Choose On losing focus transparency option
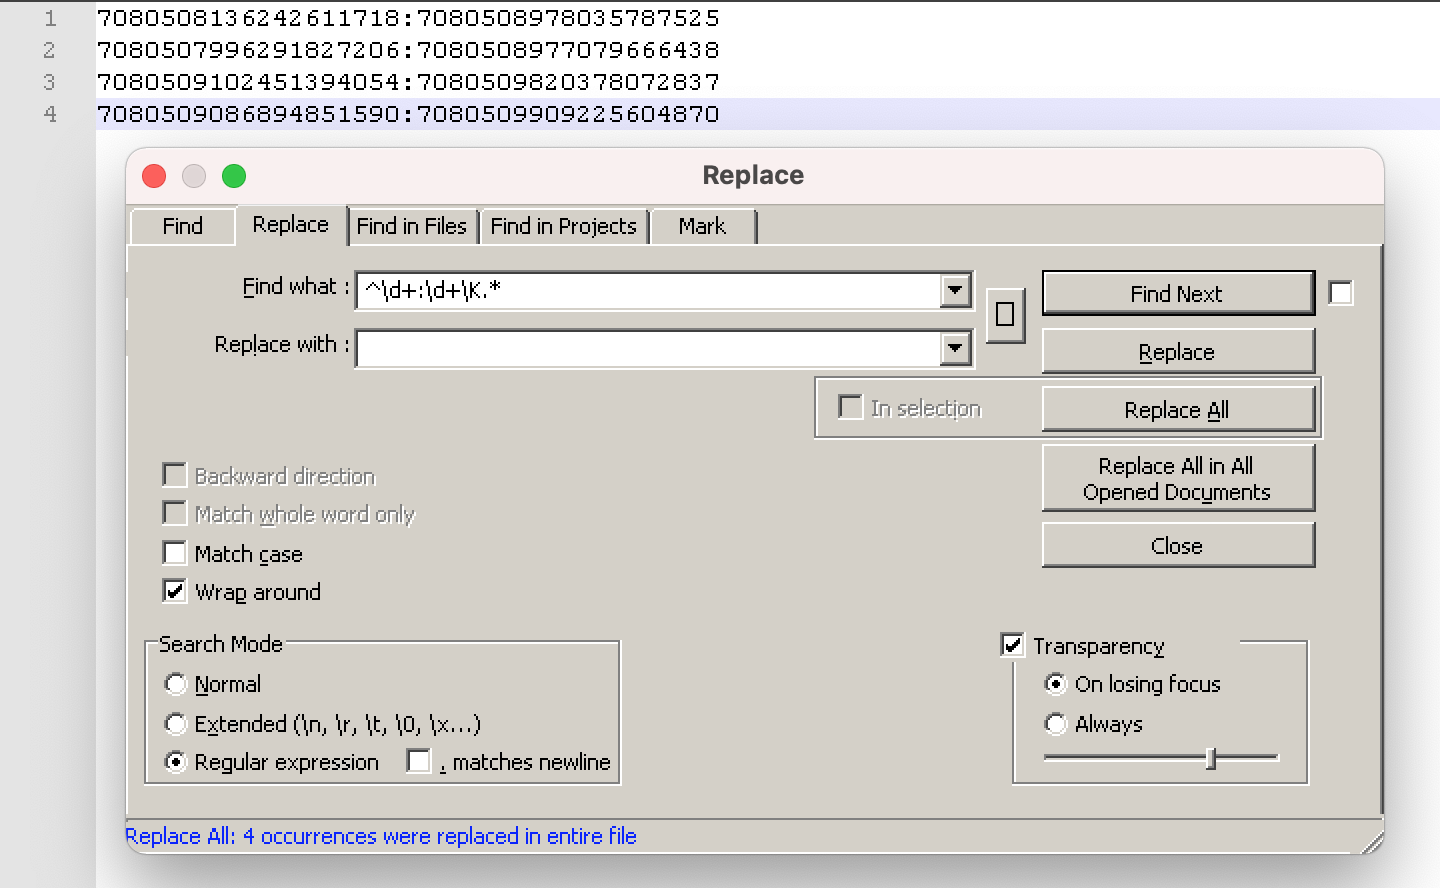Image resolution: width=1440 pixels, height=888 pixels. [x=1056, y=684]
